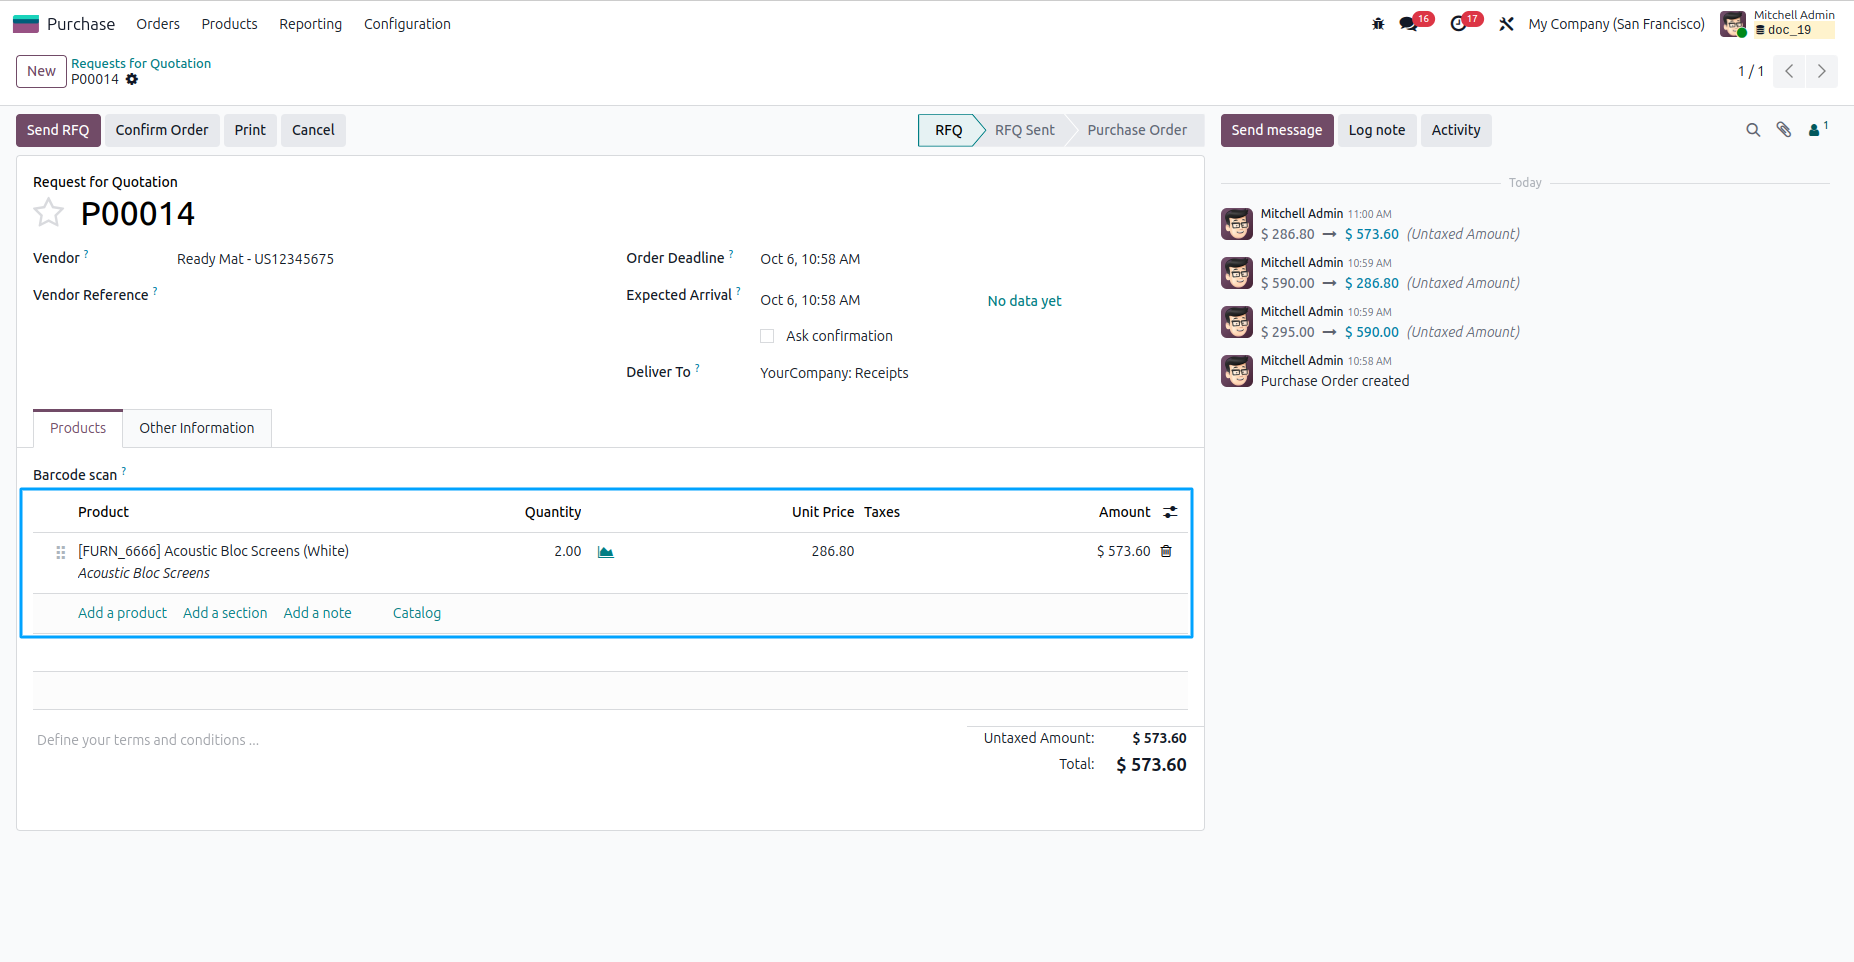Viewport: 1854px width, 962px height.
Task: Click the Add a product link
Action: (x=122, y=613)
